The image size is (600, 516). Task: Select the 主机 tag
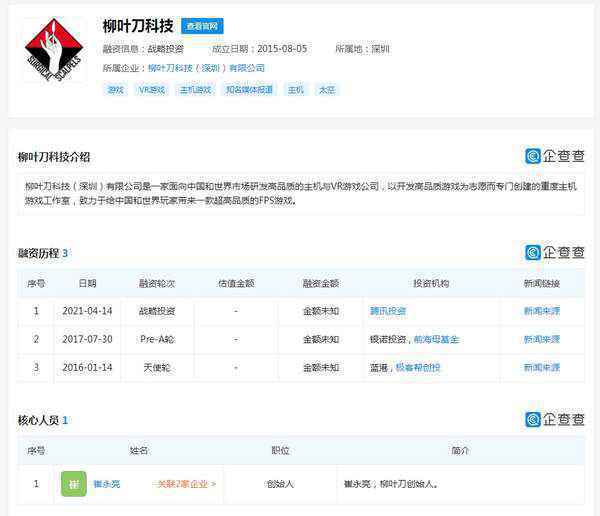click(x=295, y=90)
